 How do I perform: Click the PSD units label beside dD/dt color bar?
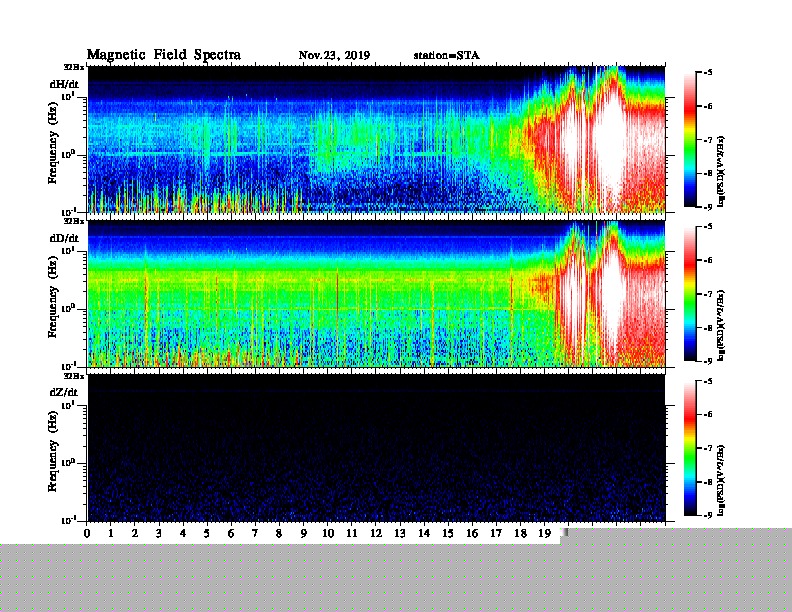721,325
